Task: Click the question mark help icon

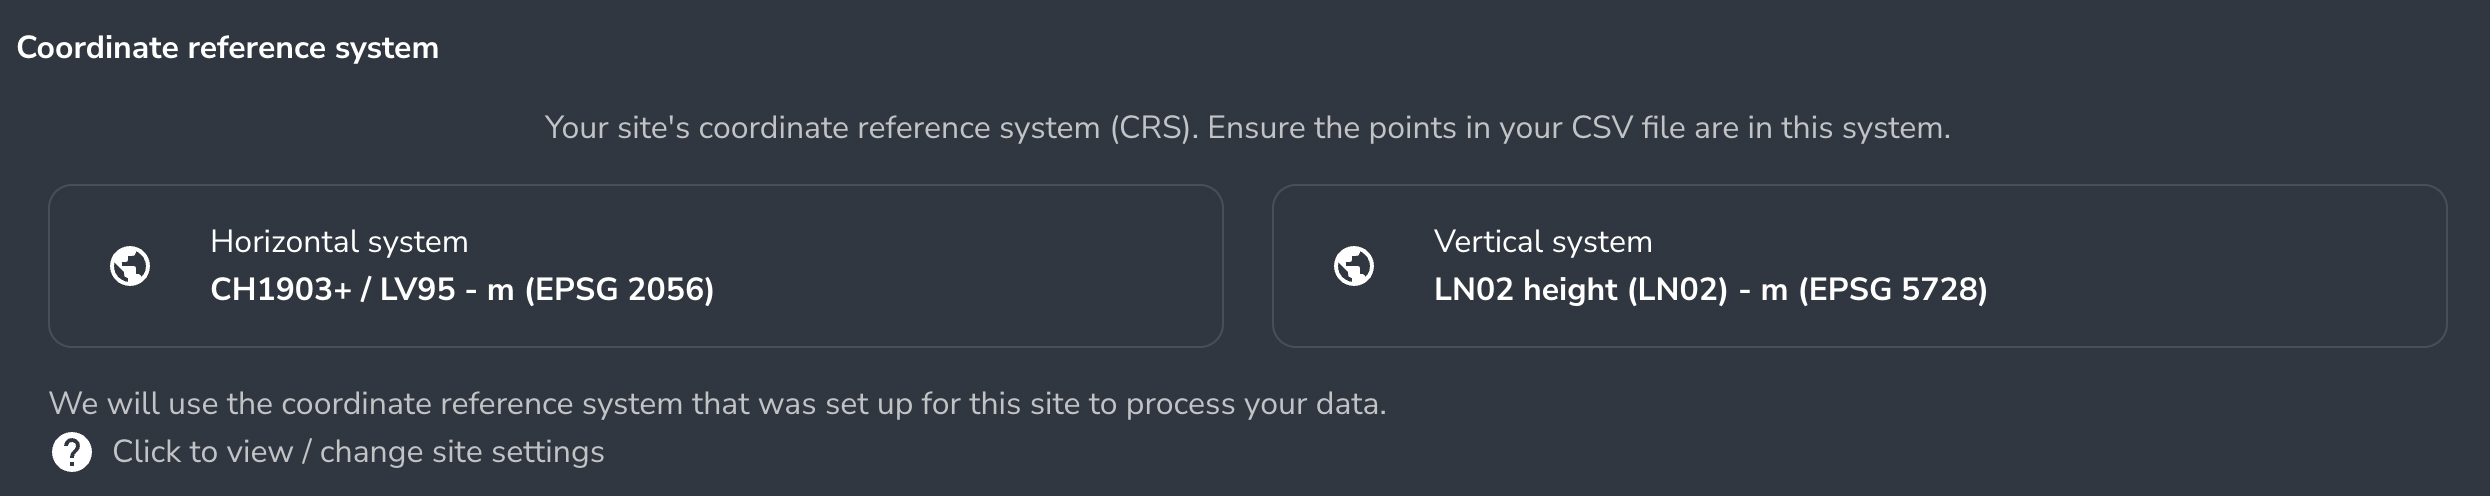Action: [x=72, y=452]
